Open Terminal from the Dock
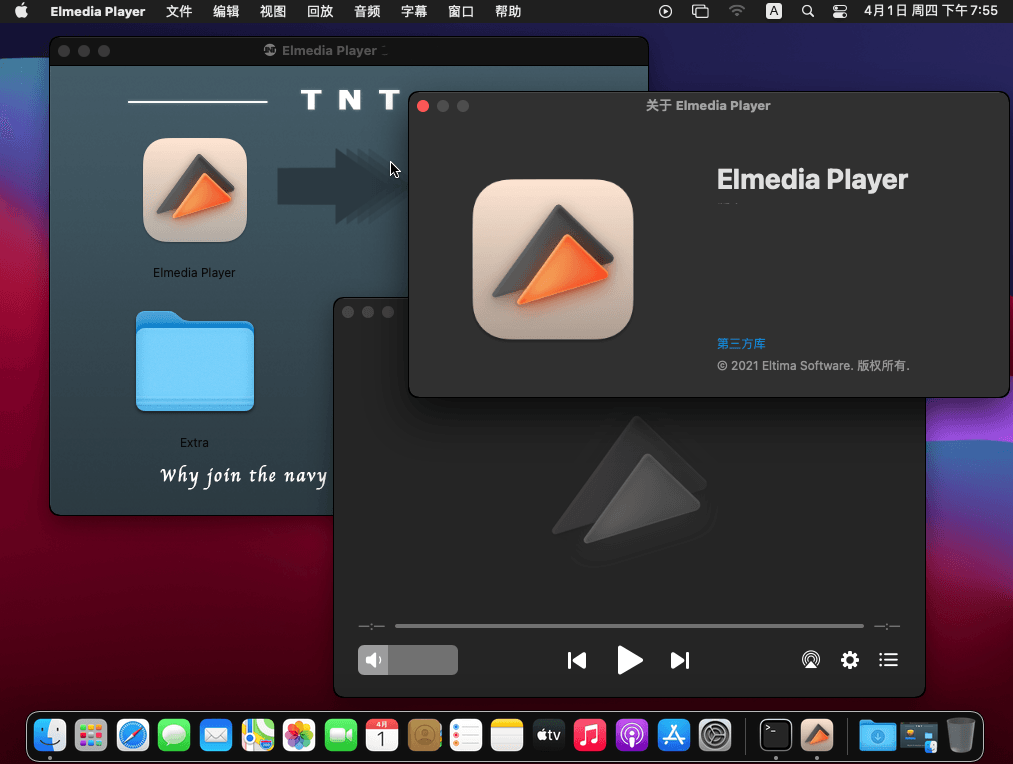1013x764 pixels. click(x=775, y=735)
